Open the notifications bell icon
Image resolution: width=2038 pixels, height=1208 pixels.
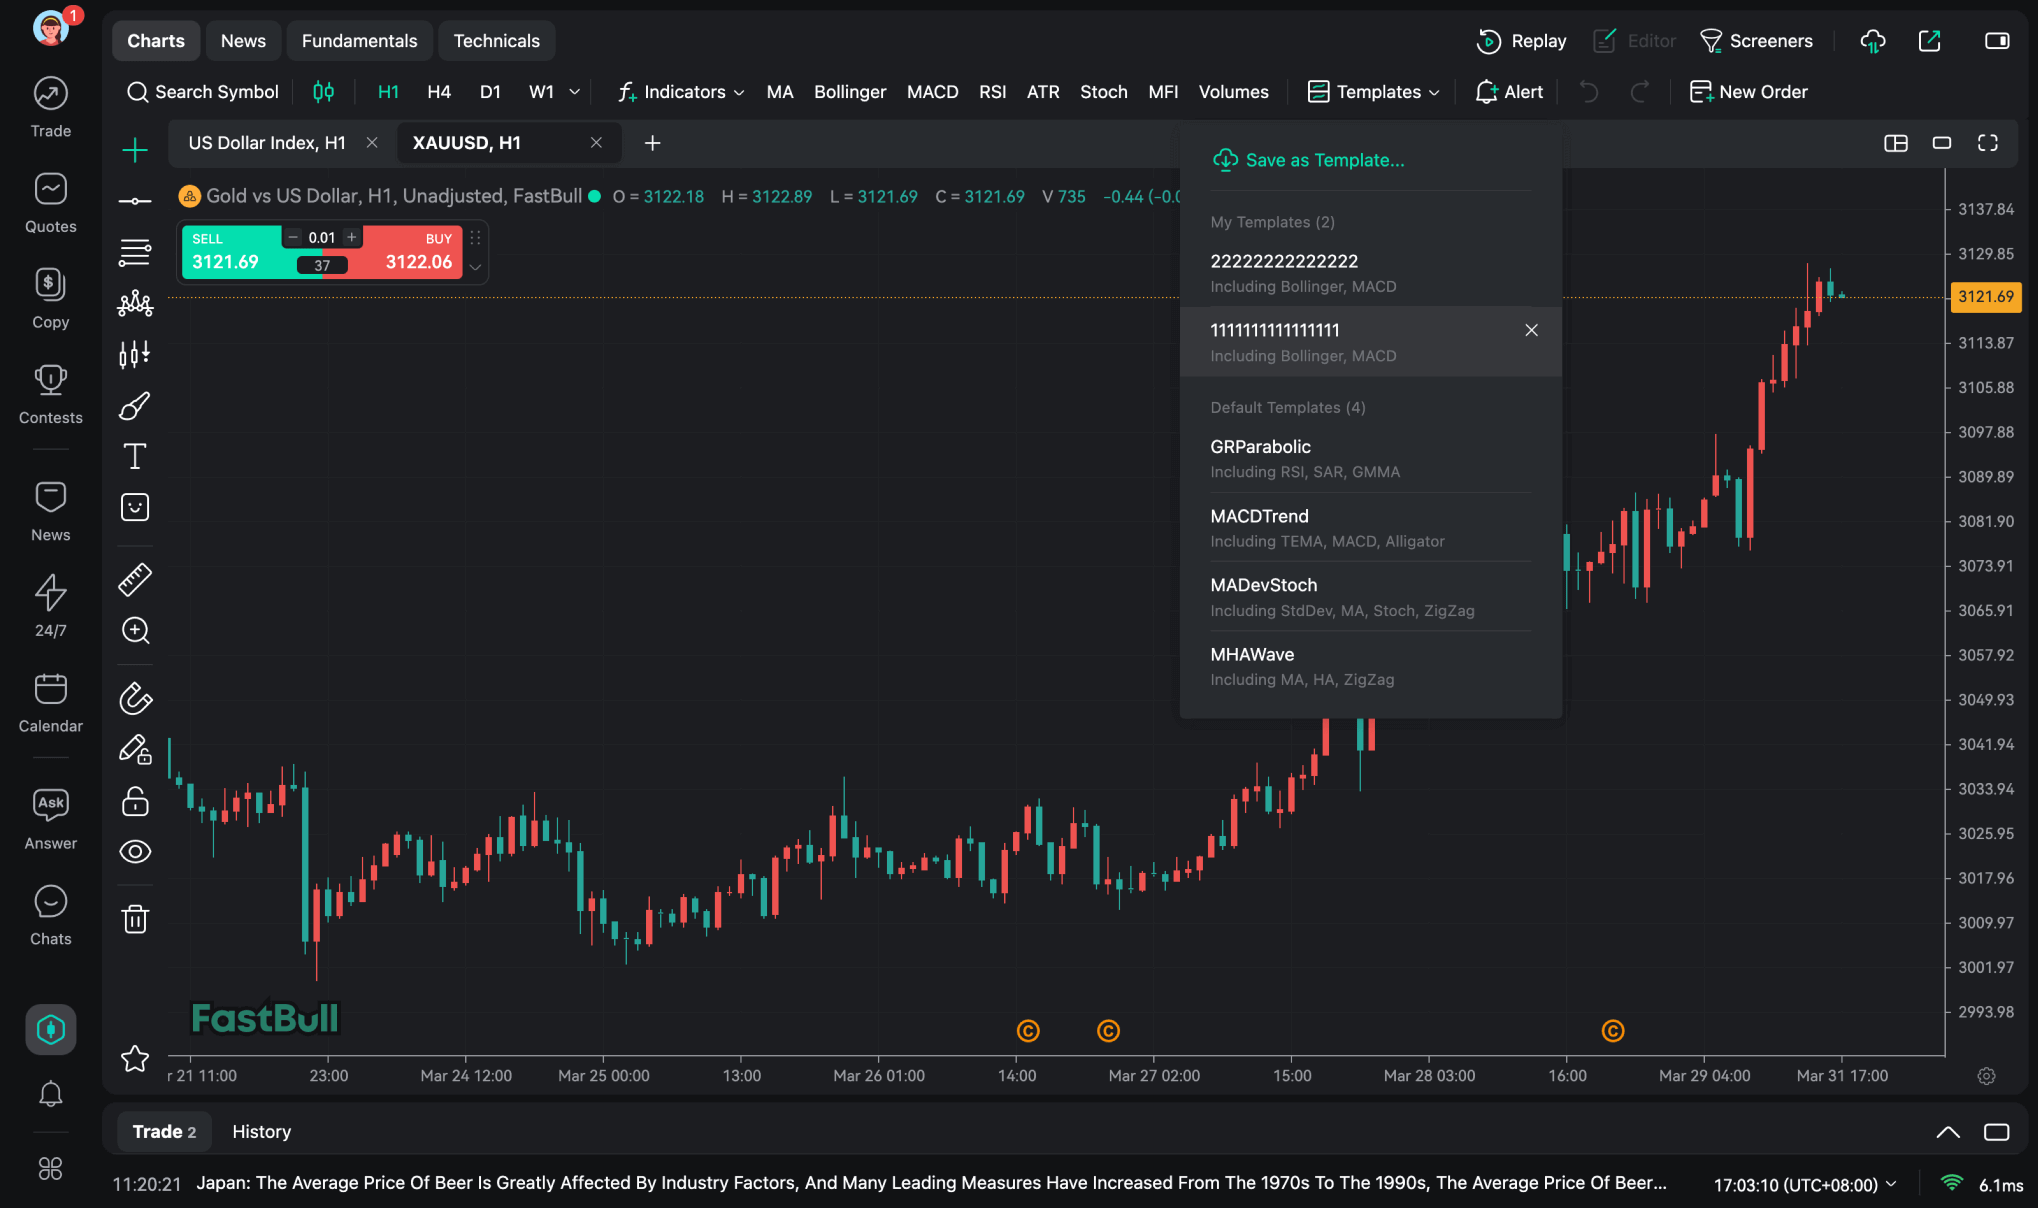(50, 1094)
